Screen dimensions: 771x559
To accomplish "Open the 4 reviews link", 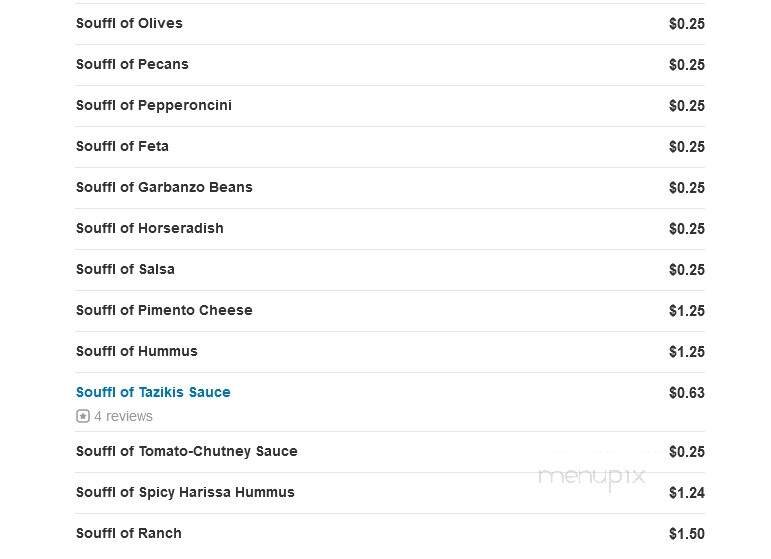I will click(x=123, y=416).
